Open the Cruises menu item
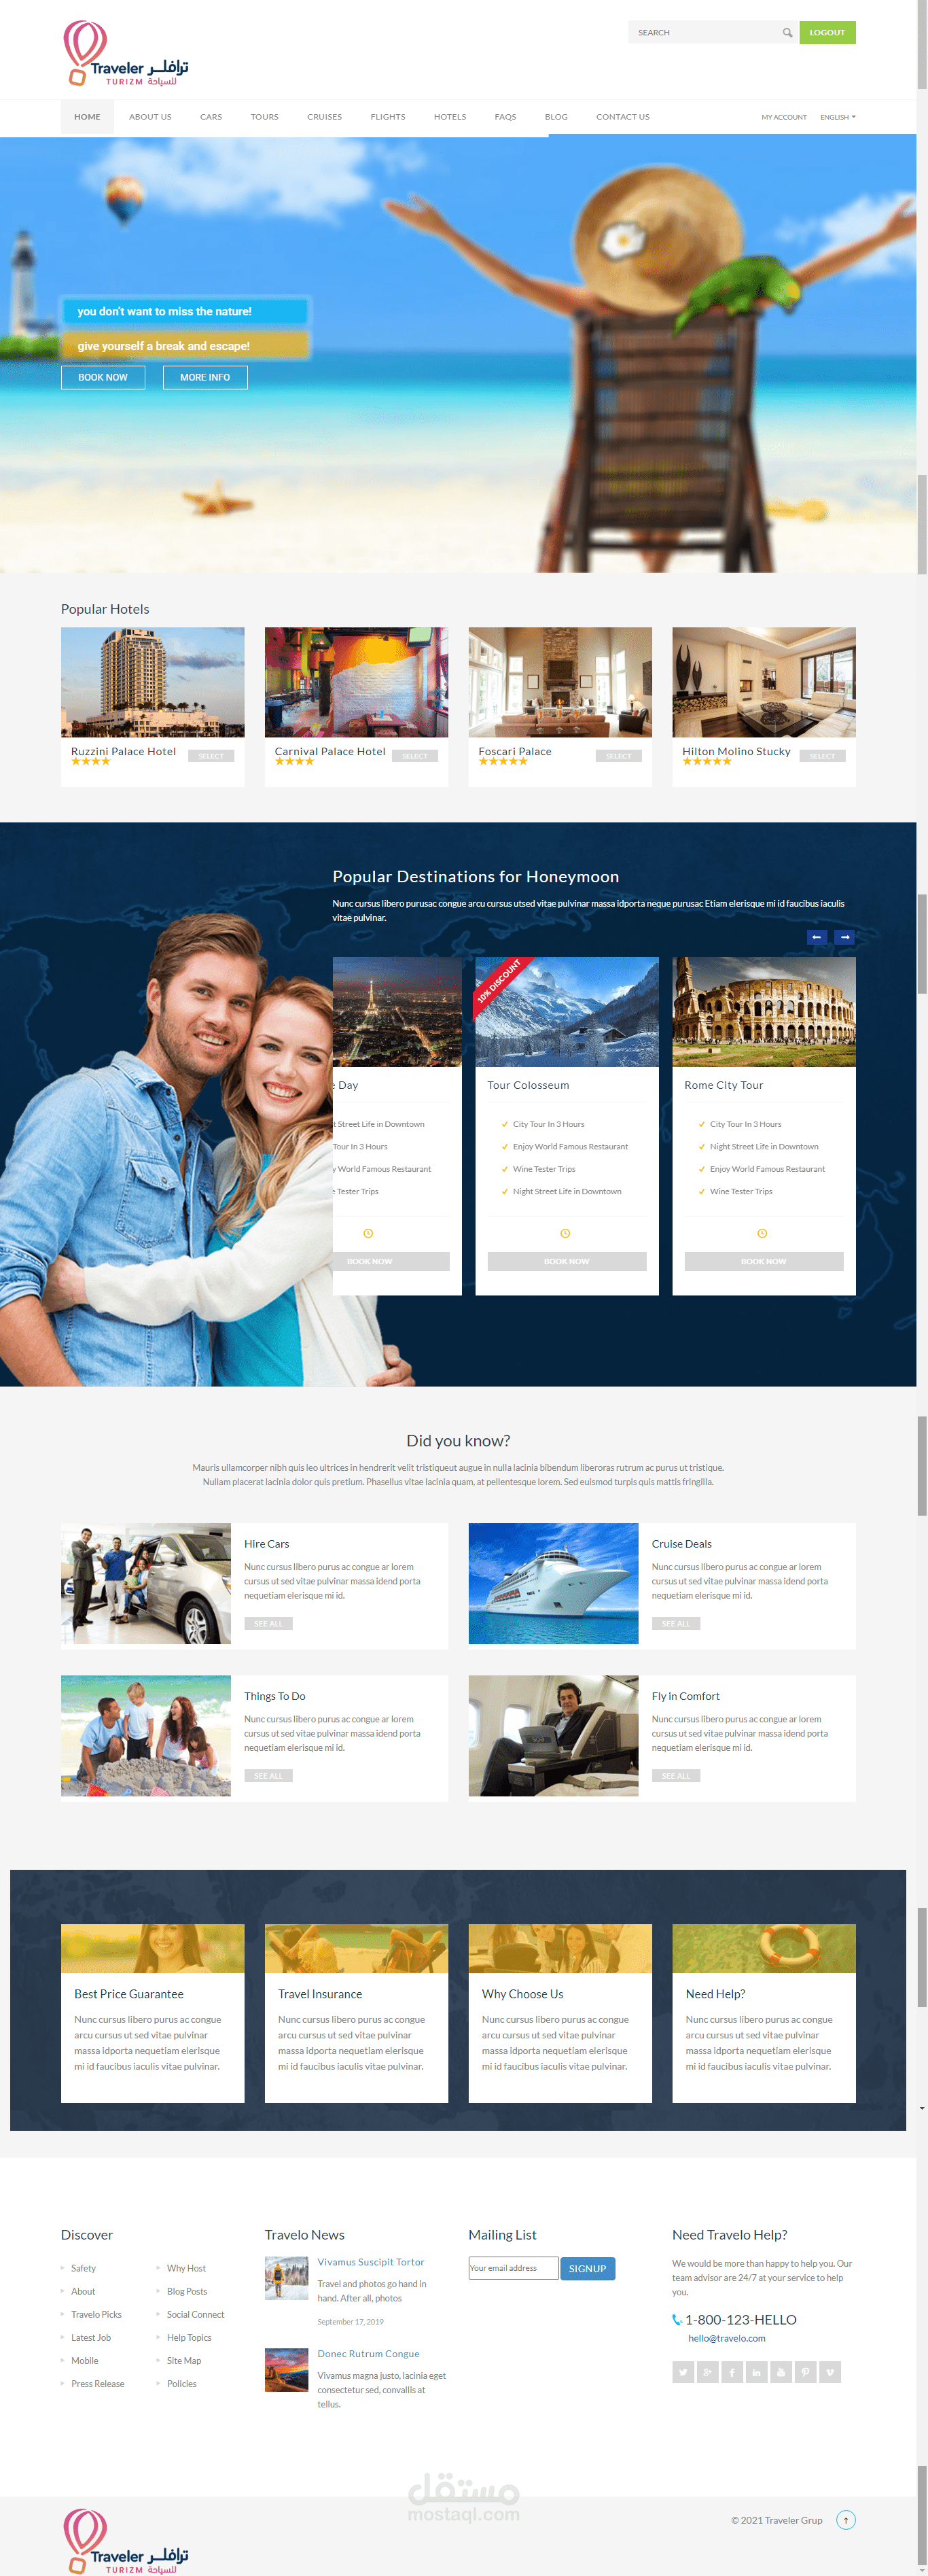The height and width of the screenshot is (2576, 928). click(324, 117)
